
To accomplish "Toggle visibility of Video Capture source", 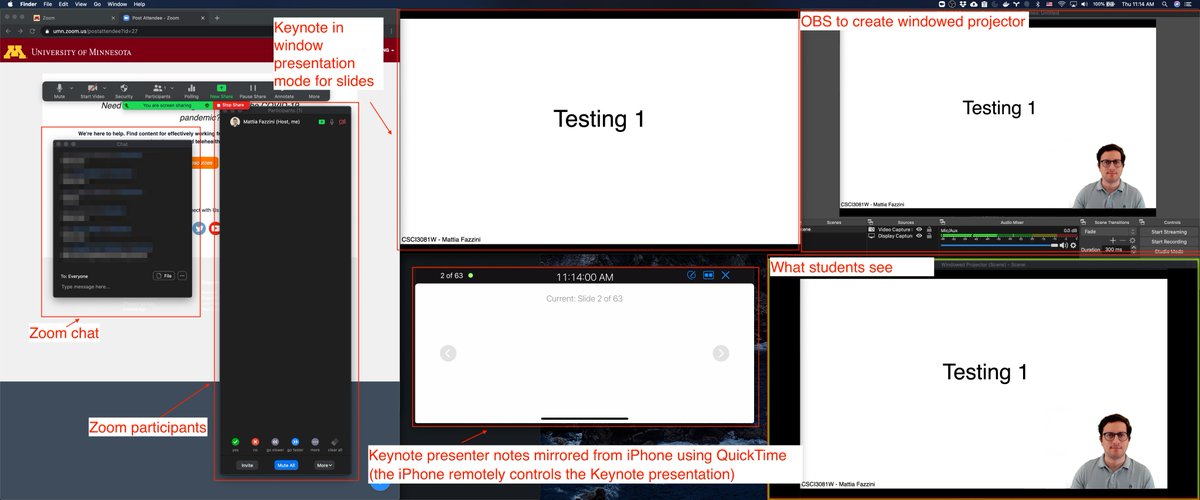I will (919, 229).
